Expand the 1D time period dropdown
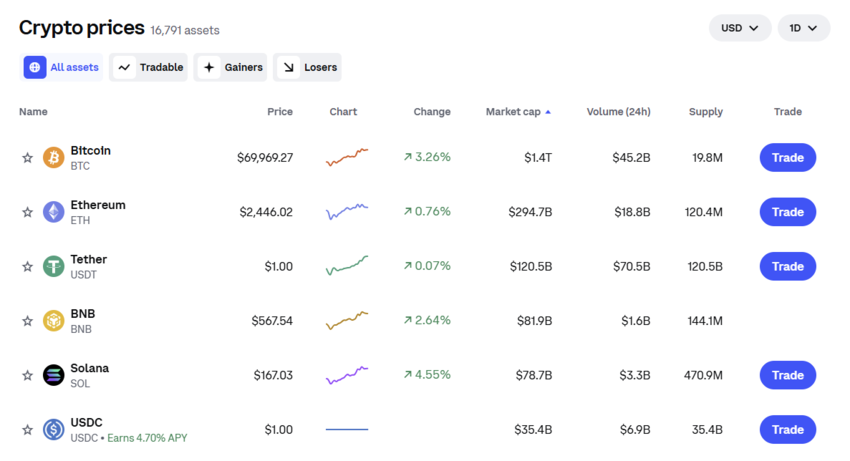Image resolution: width=850 pixels, height=461 pixels. point(803,28)
